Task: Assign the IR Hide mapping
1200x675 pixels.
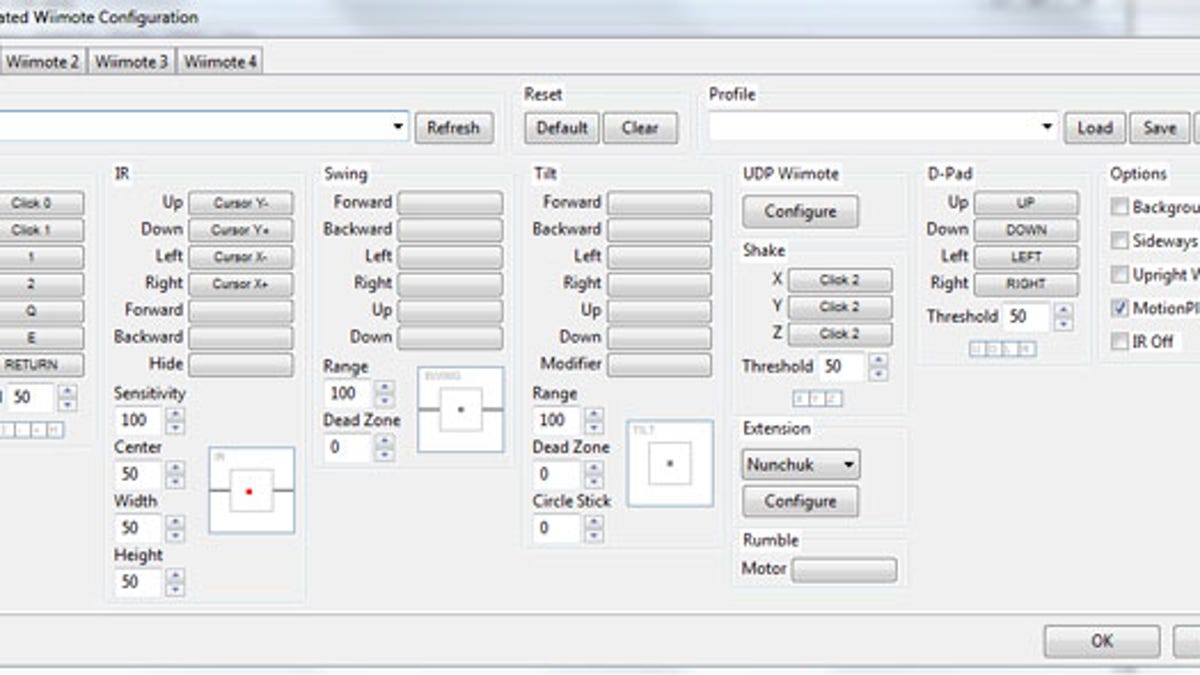Action: pos(240,365)
